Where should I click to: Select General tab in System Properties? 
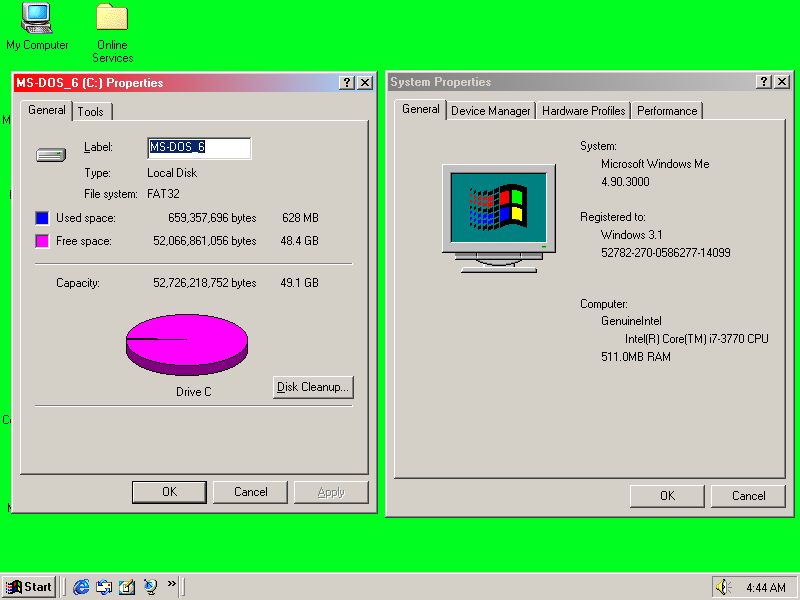pyautogui.click(x=420, y=109)
